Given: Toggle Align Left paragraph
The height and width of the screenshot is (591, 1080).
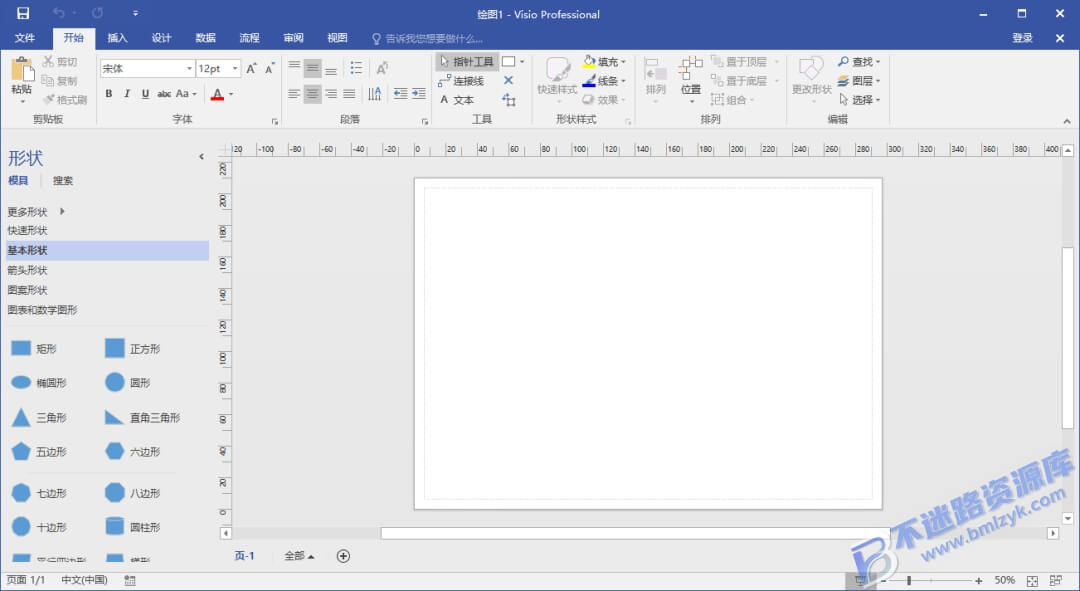Looking at the screenshot, I should [x=294, y=94].
